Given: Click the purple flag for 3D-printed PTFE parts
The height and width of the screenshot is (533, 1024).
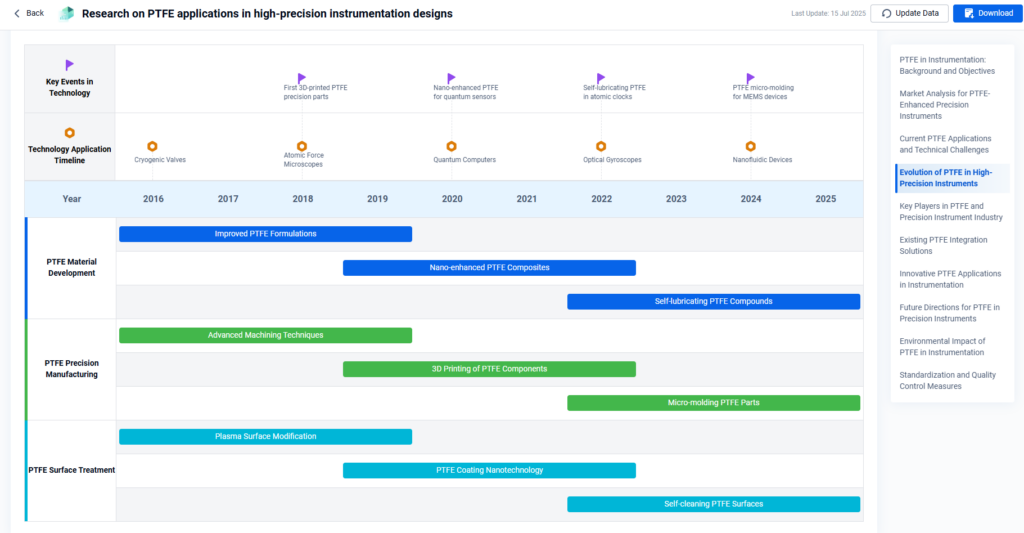Looking at the screenshot, I should (x=302, y=78).
